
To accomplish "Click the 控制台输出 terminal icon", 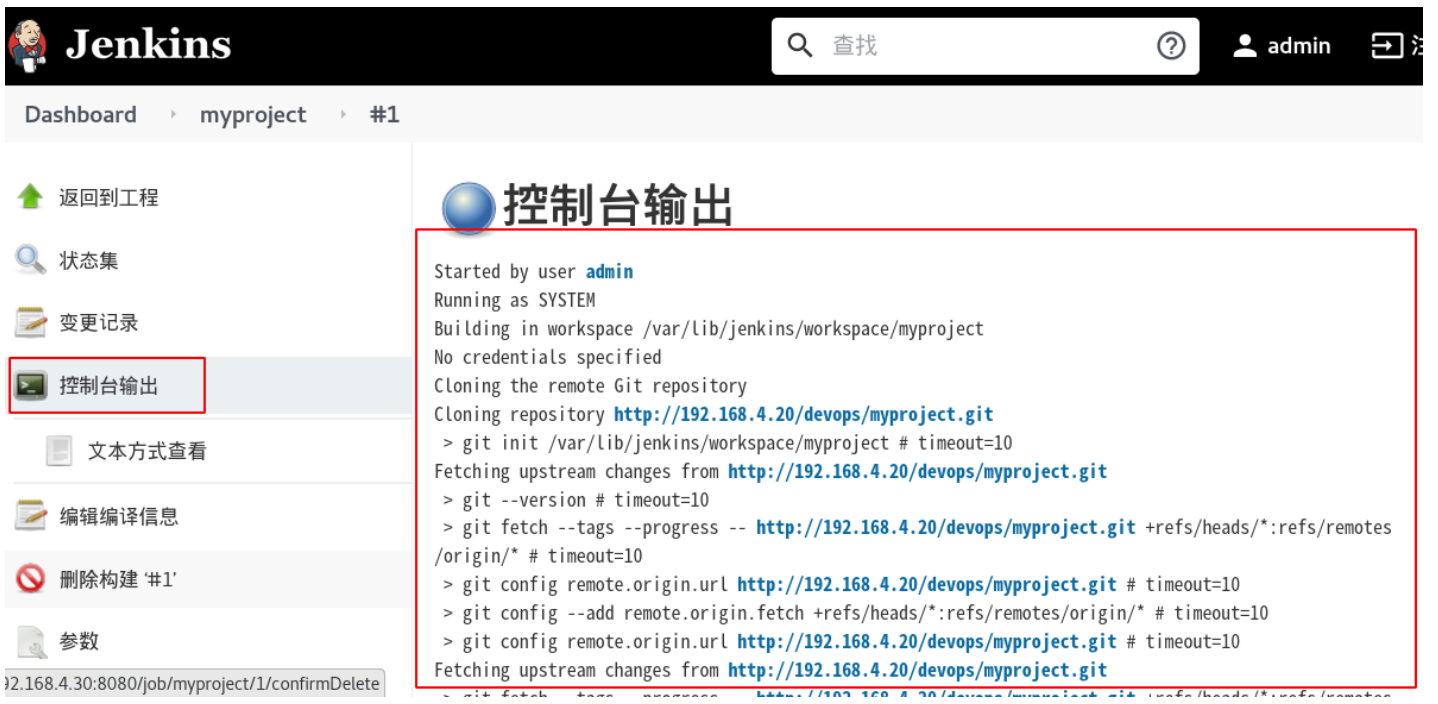I will [x=32, y=386].
